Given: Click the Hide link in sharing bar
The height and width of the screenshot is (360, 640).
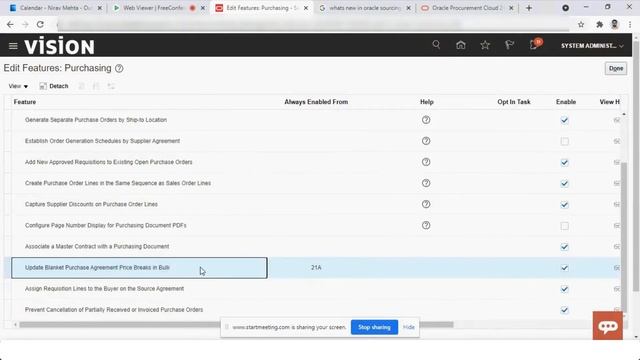Looking at the screenshot, I should point(409,327).
